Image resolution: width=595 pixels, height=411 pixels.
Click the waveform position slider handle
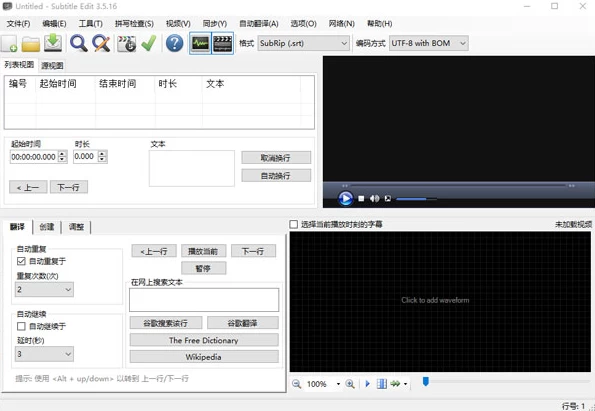coord(425,381)
